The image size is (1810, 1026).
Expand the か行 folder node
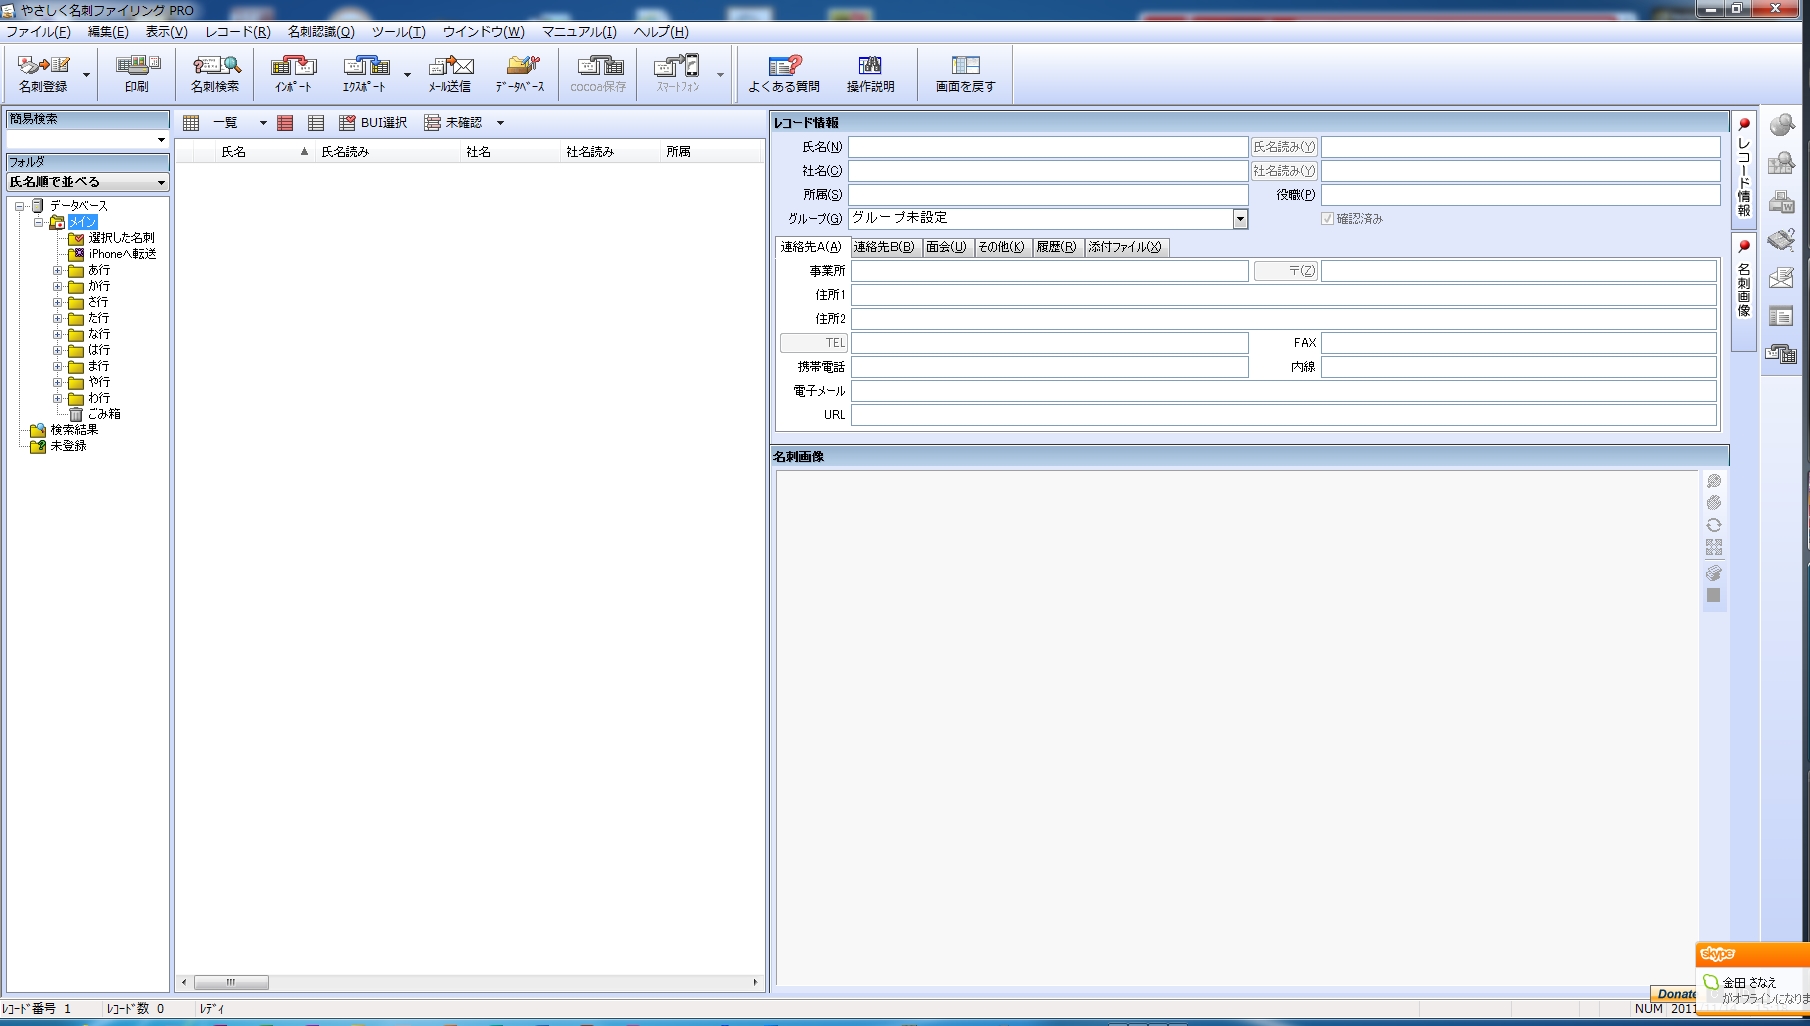(57, 286)
